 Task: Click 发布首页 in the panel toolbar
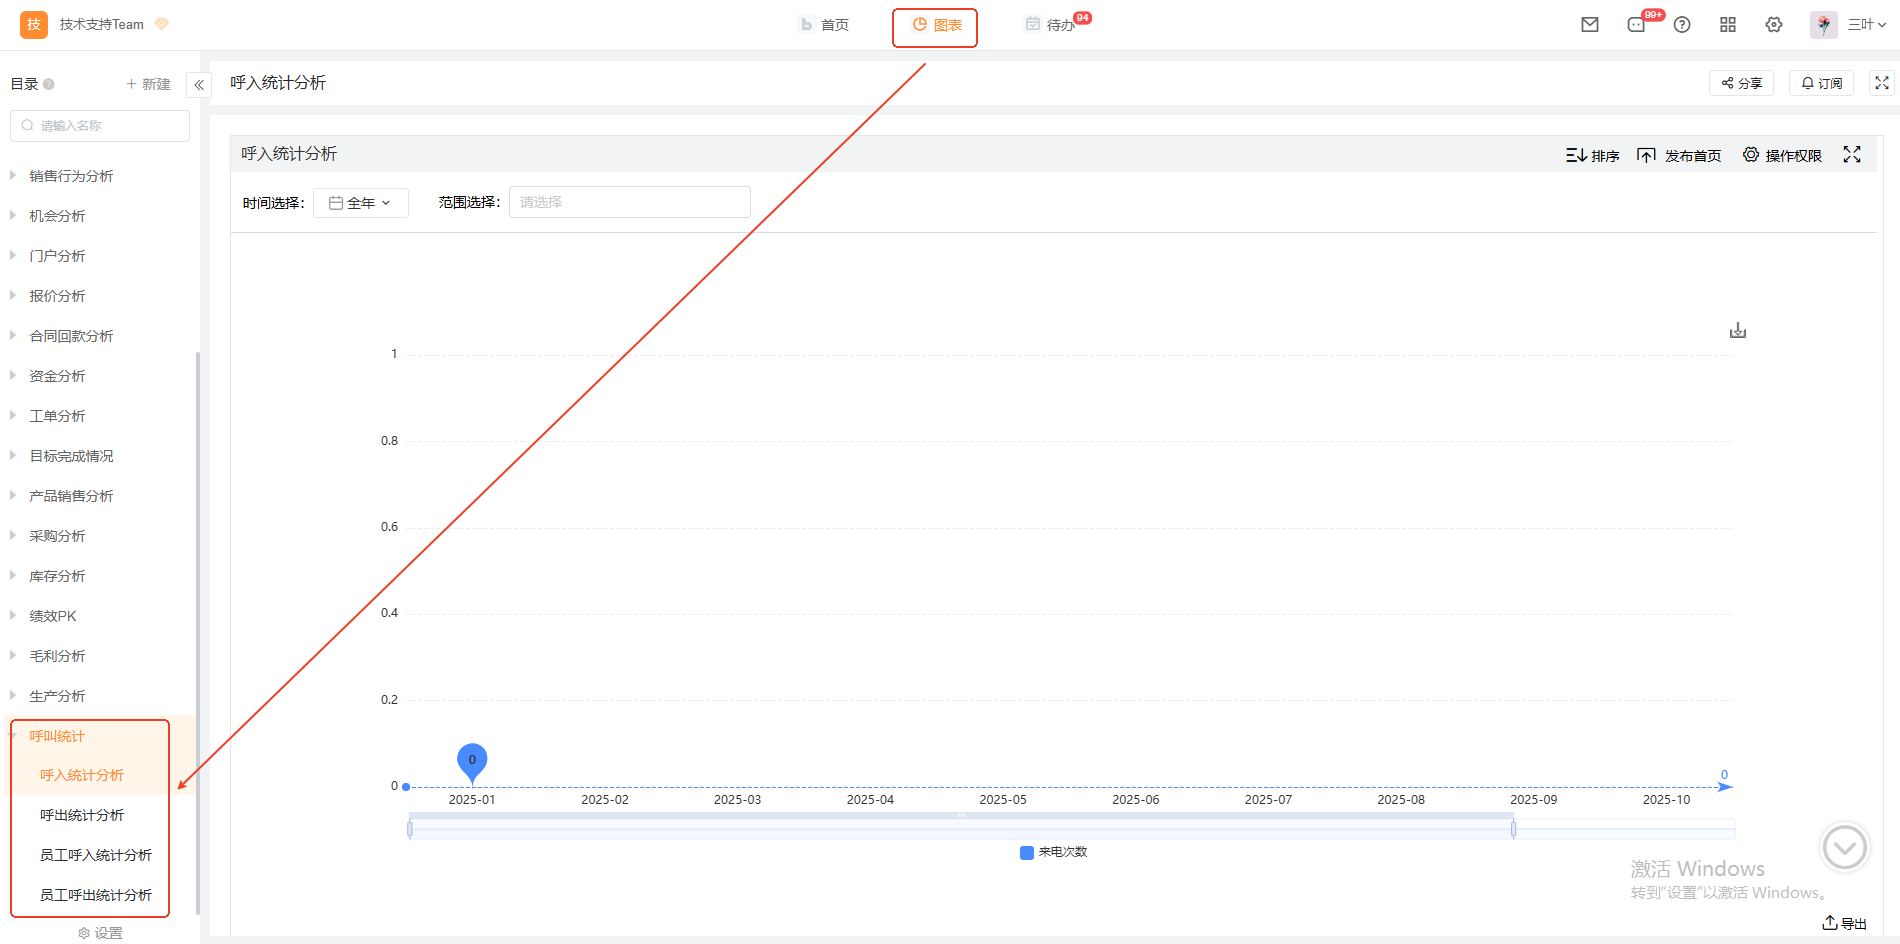pyautogui.click(x=1680, y=155)
